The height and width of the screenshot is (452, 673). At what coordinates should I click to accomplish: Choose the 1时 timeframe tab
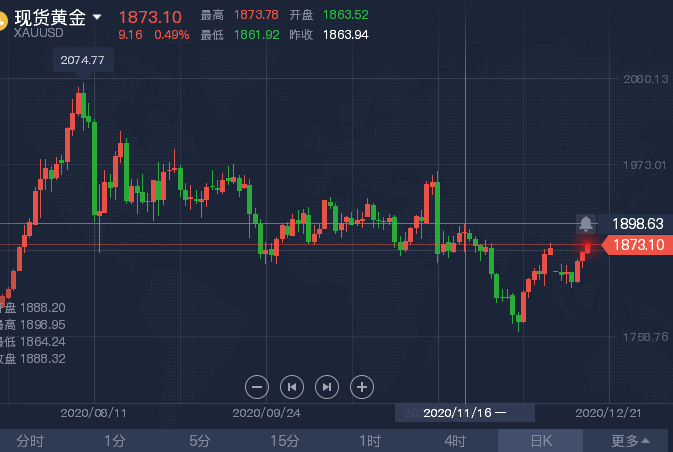tap(370, 441)
